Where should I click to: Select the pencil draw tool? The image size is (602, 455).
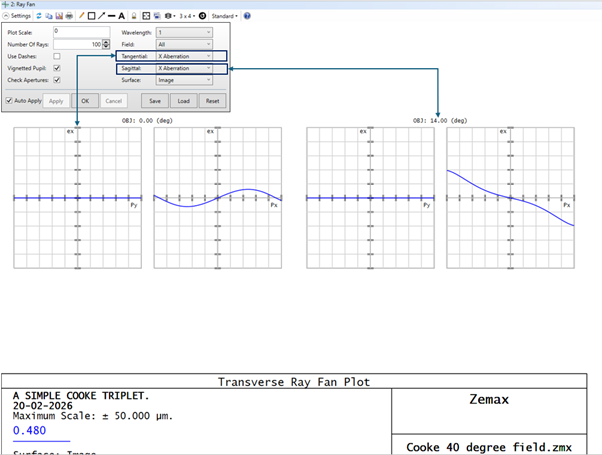click(81, 16)
